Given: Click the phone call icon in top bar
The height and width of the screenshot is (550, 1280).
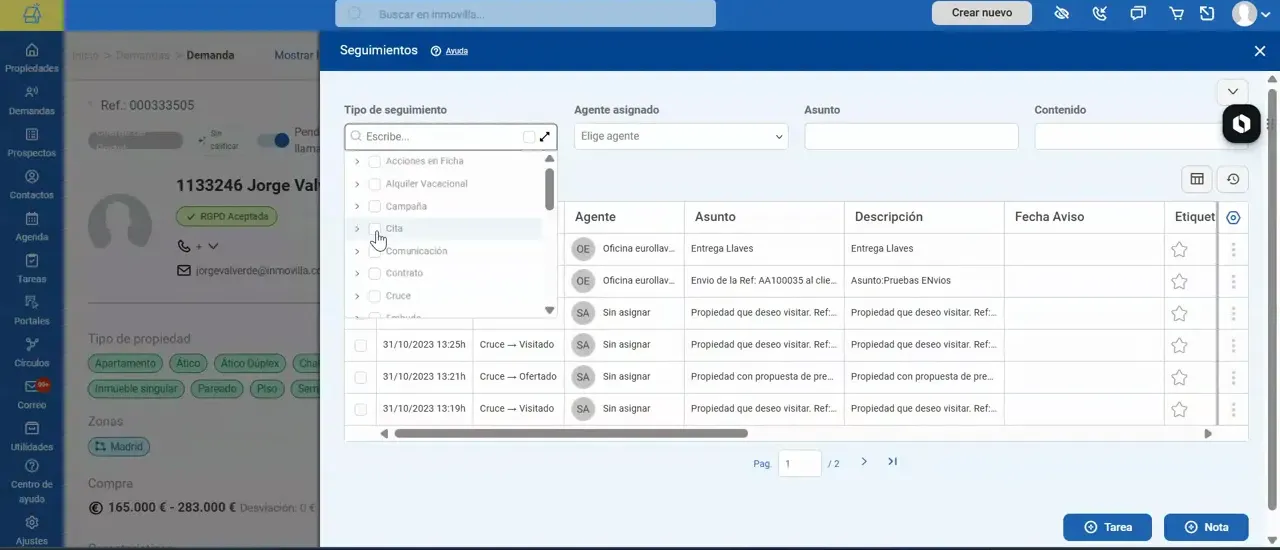Looking at the screenshot, I should point(1100,13).
